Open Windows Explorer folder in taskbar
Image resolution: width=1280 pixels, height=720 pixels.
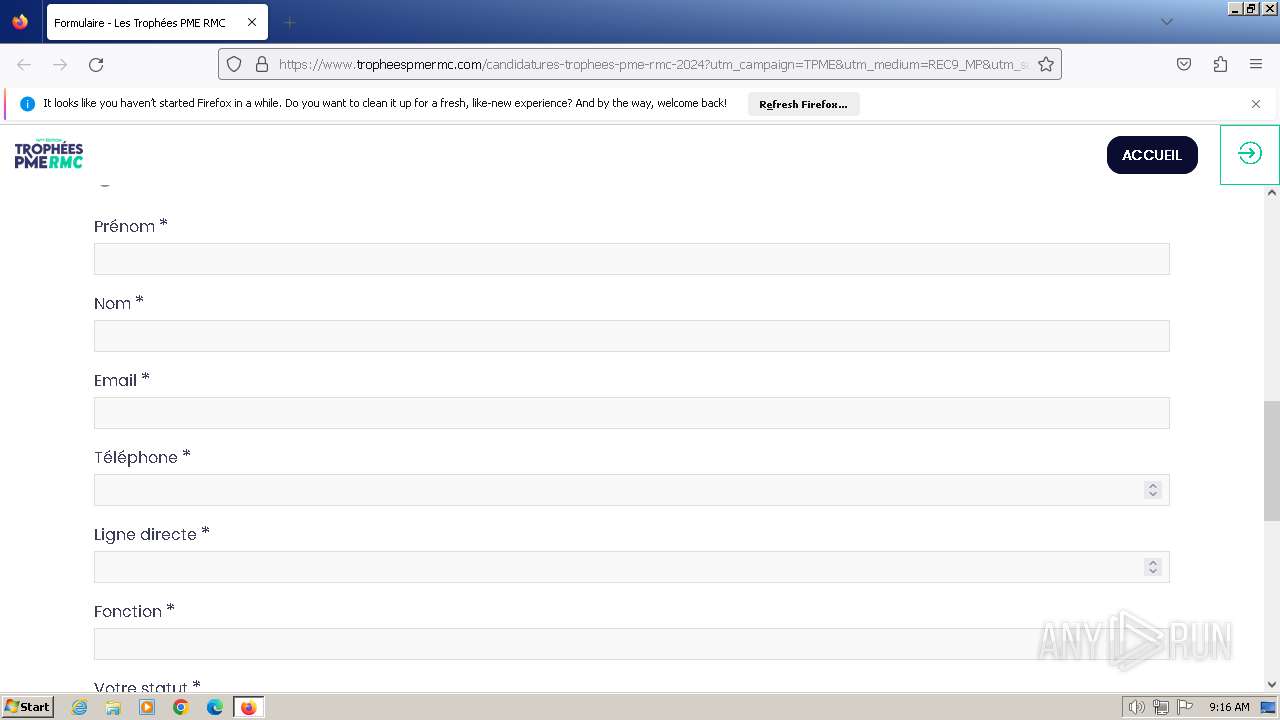tap(113, 707)
